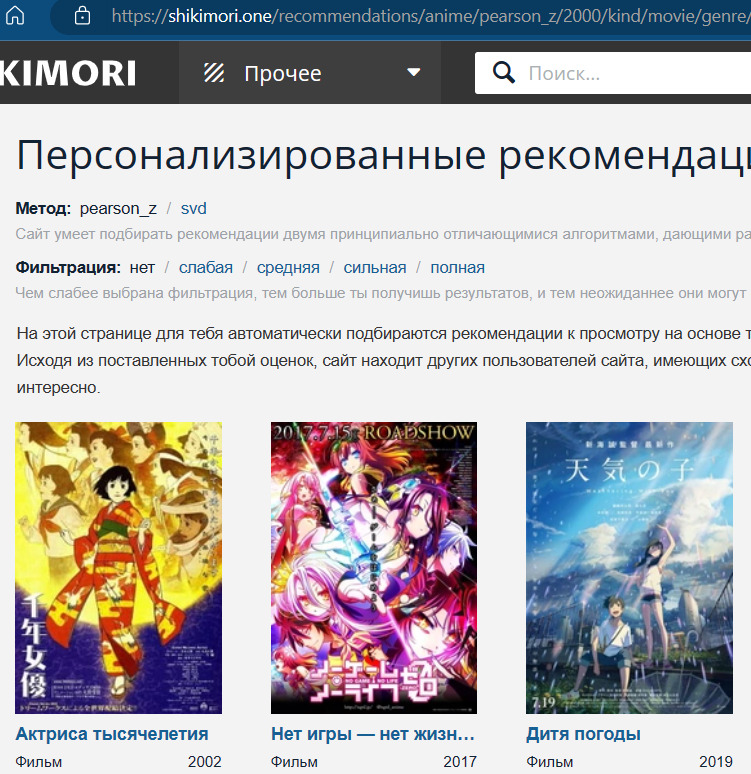
Task: Open the Shikimori logo home link
Action: coord(68,73)
